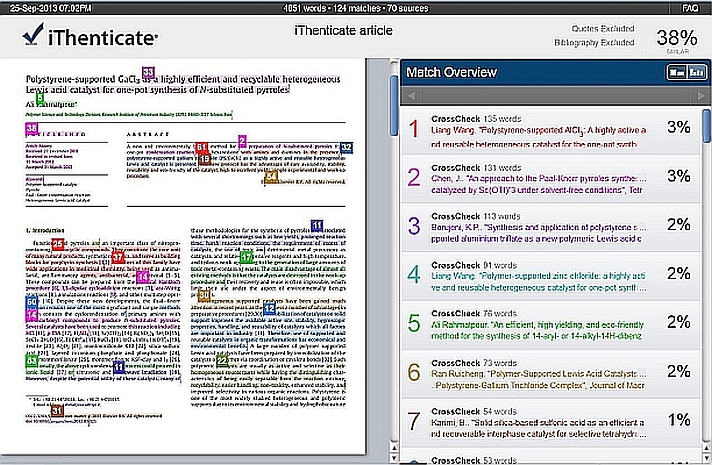Click document scrollbar down arrow
This screenshot has height=465, width=712.
coord(394,458)
